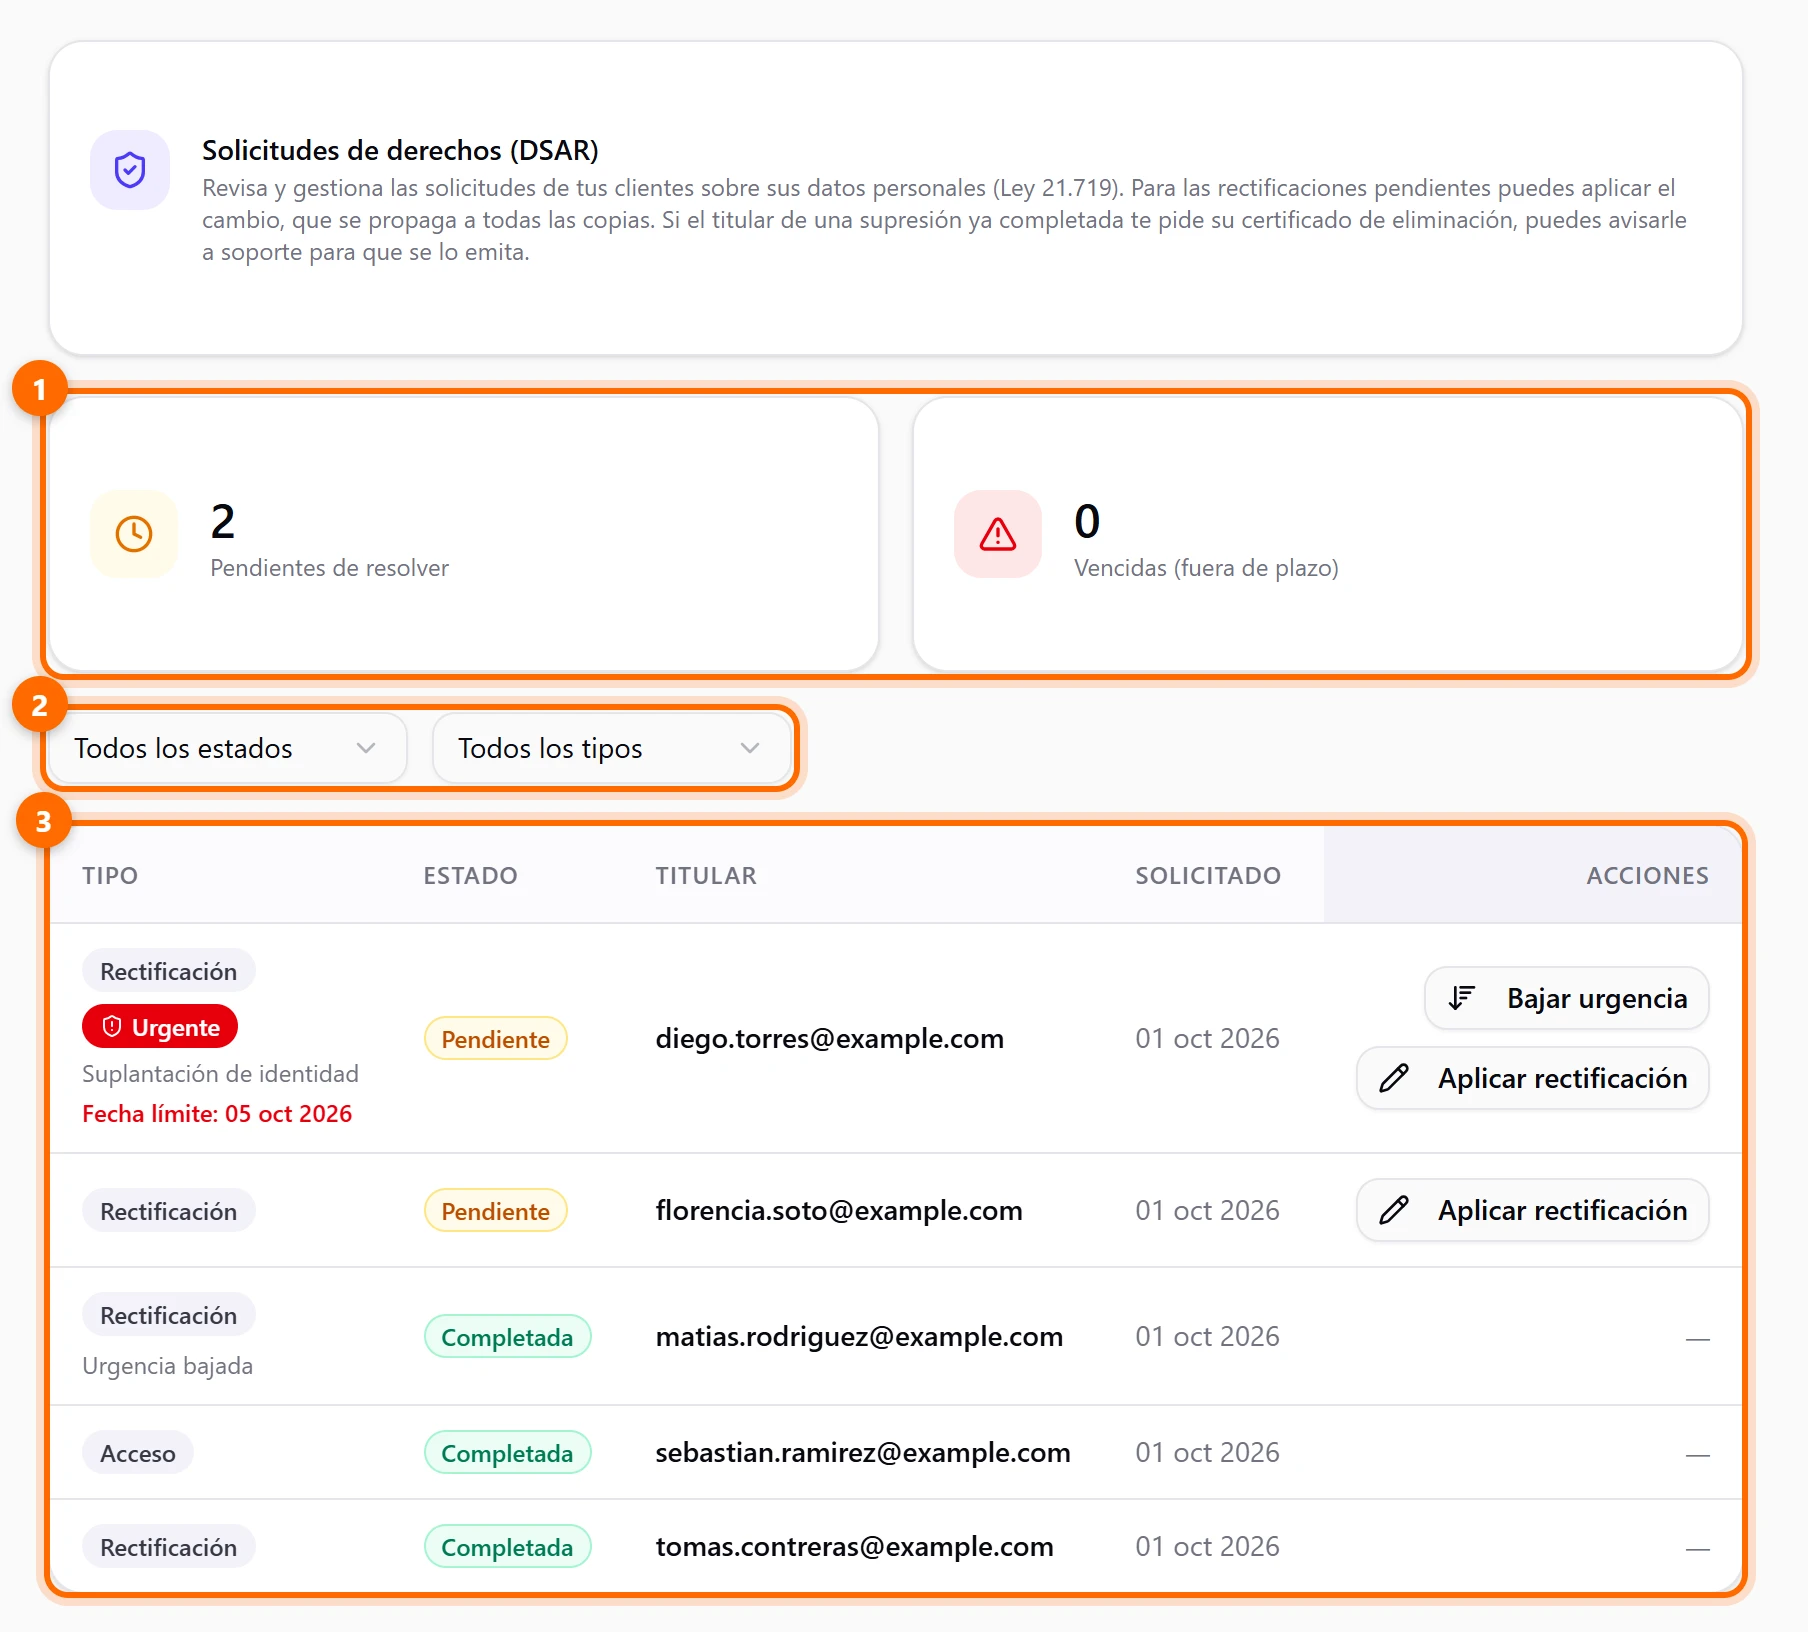Select florencia.soto@example.com email

point(839,1210)
